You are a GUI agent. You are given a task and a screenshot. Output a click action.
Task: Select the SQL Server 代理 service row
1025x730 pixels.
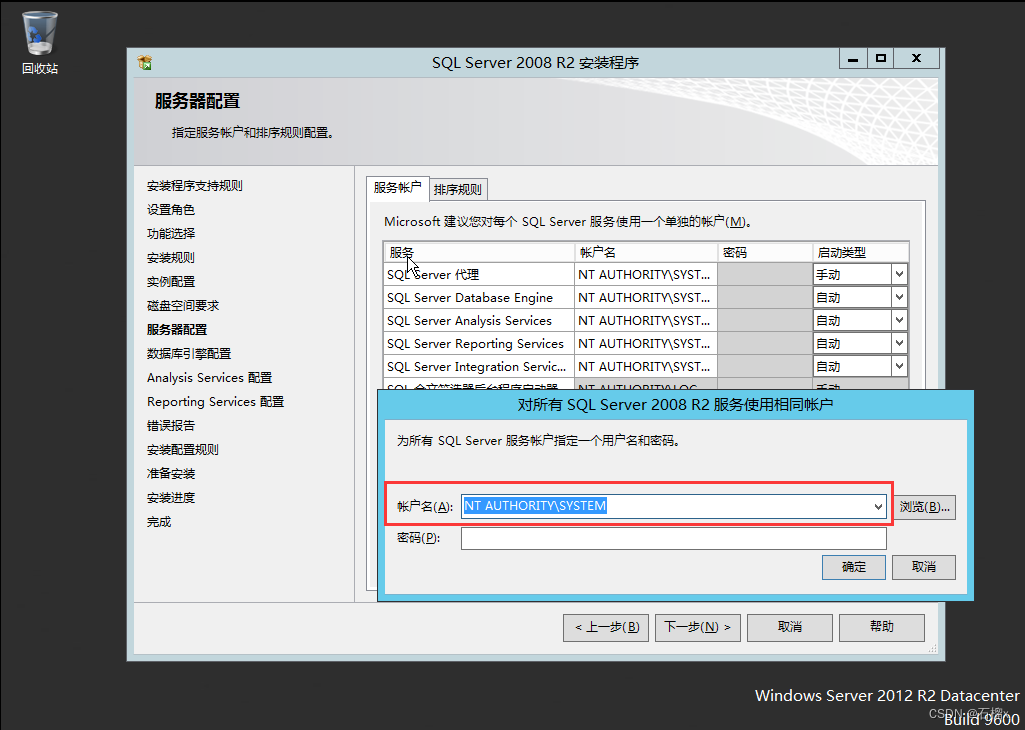coord(479,274)
